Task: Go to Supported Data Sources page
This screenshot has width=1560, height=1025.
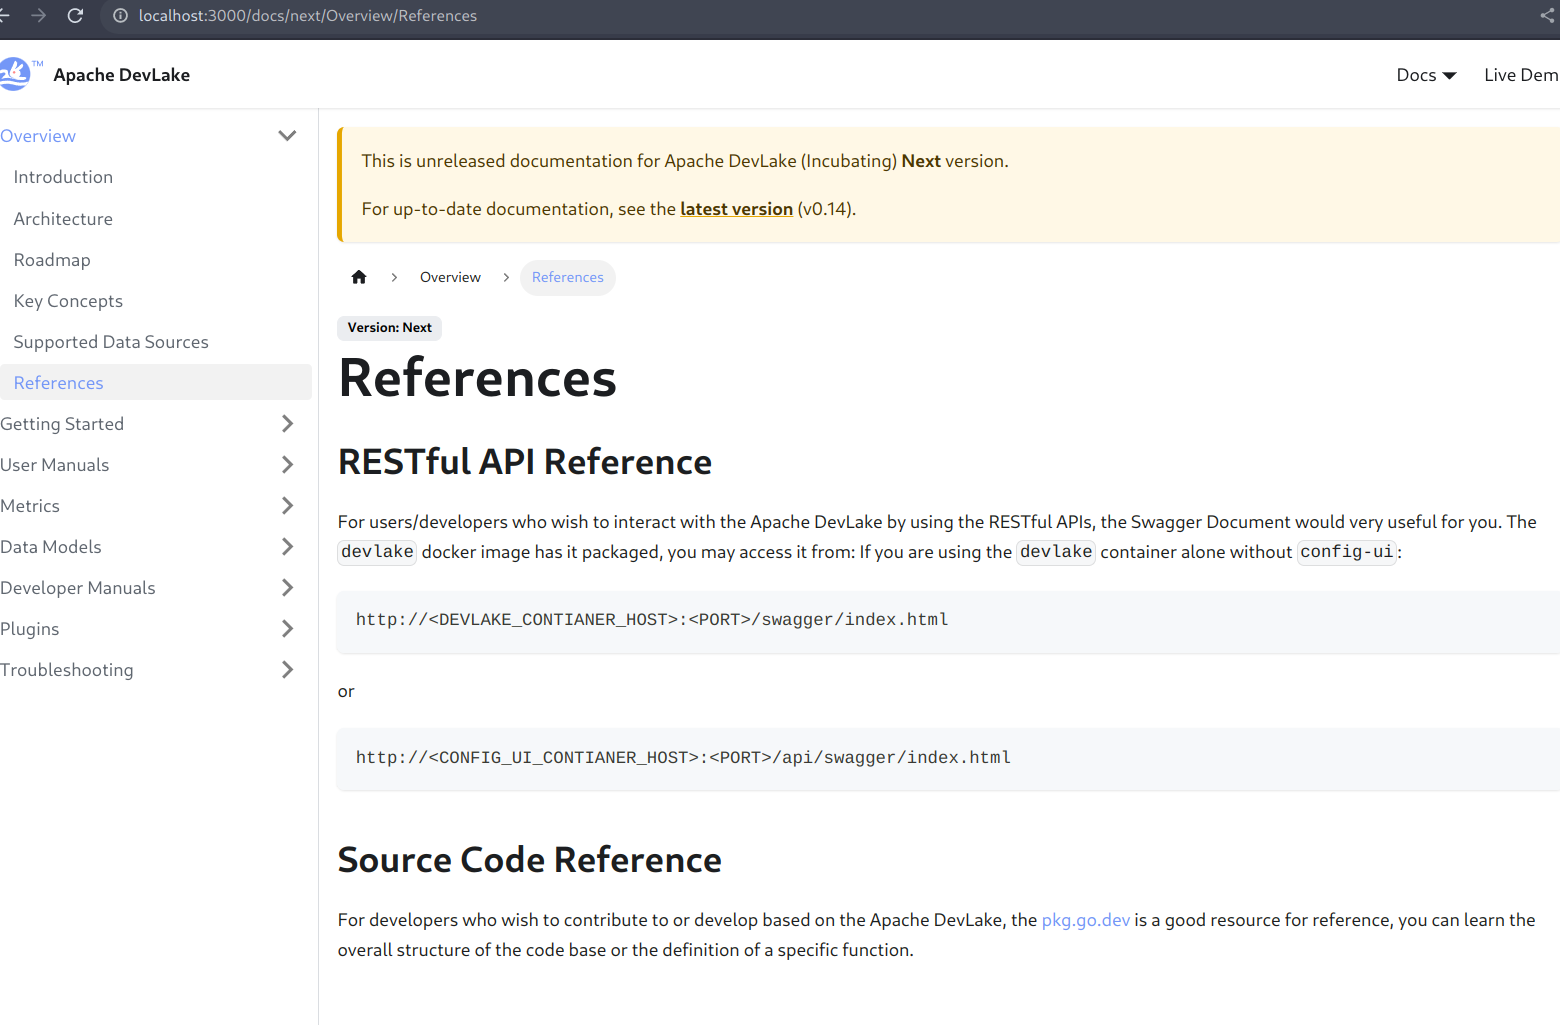Action: [x=111, y=342]
